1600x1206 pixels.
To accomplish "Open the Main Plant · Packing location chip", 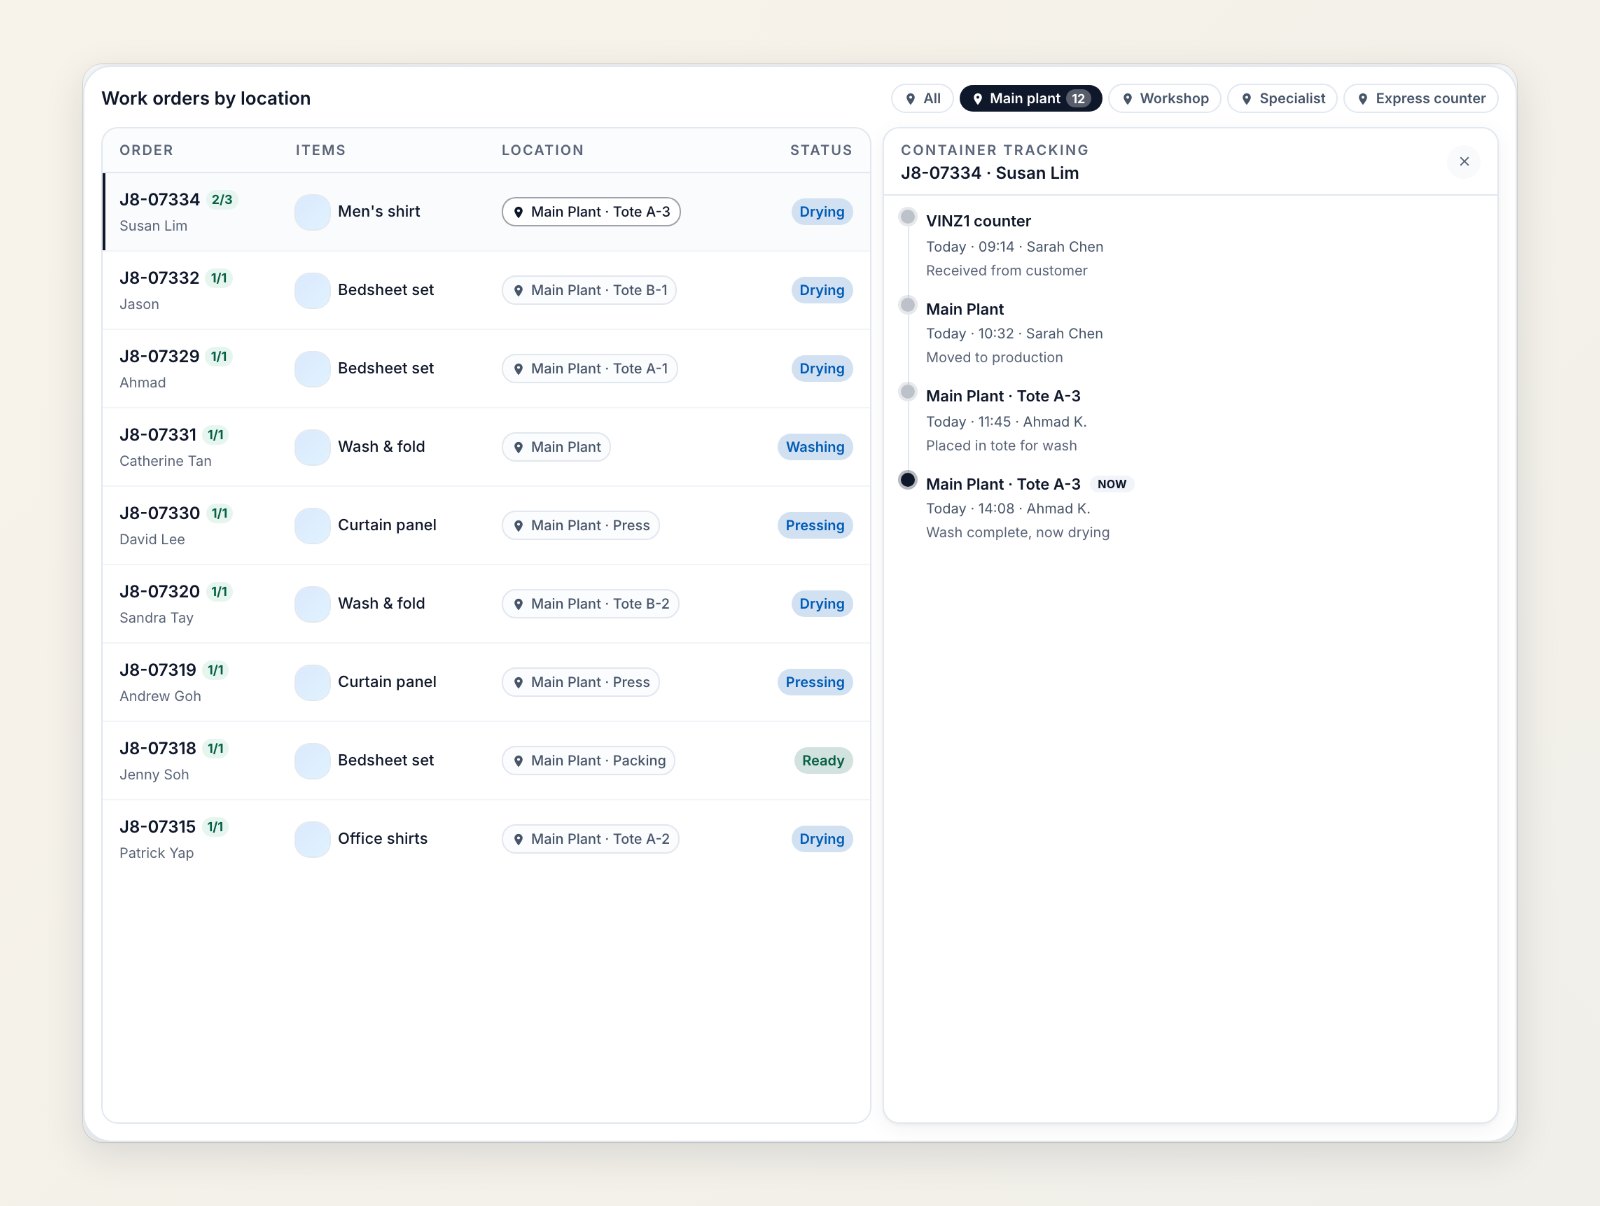I will click(588, 761).
